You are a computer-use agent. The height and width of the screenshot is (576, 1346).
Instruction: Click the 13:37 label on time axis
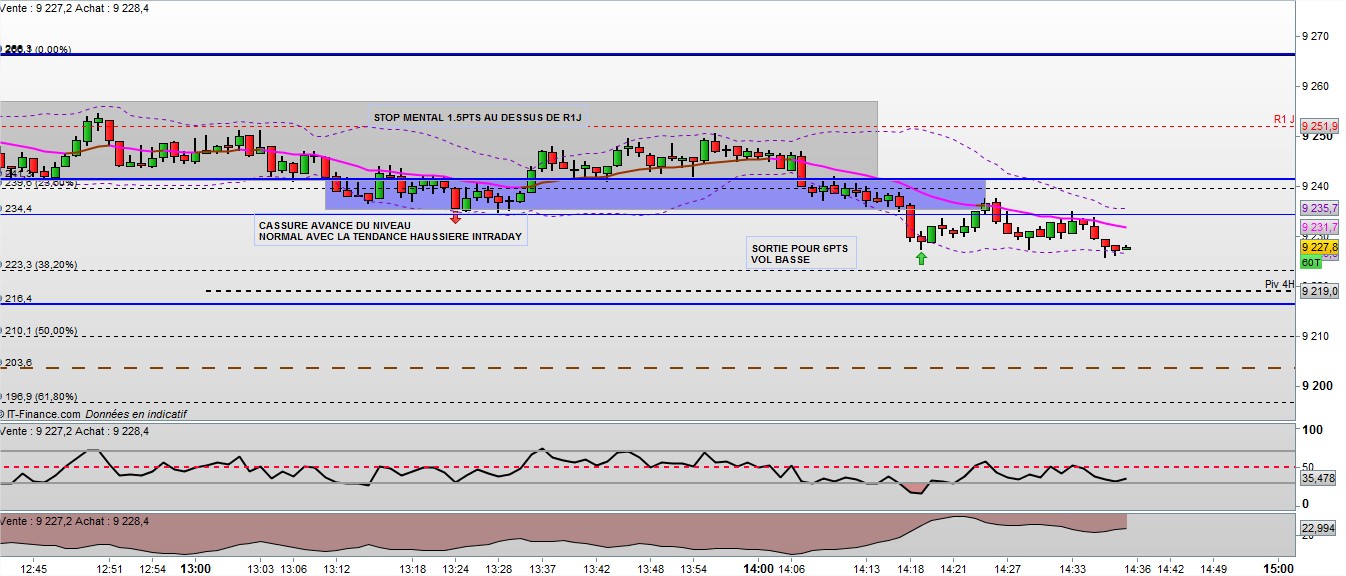[542, 569]
